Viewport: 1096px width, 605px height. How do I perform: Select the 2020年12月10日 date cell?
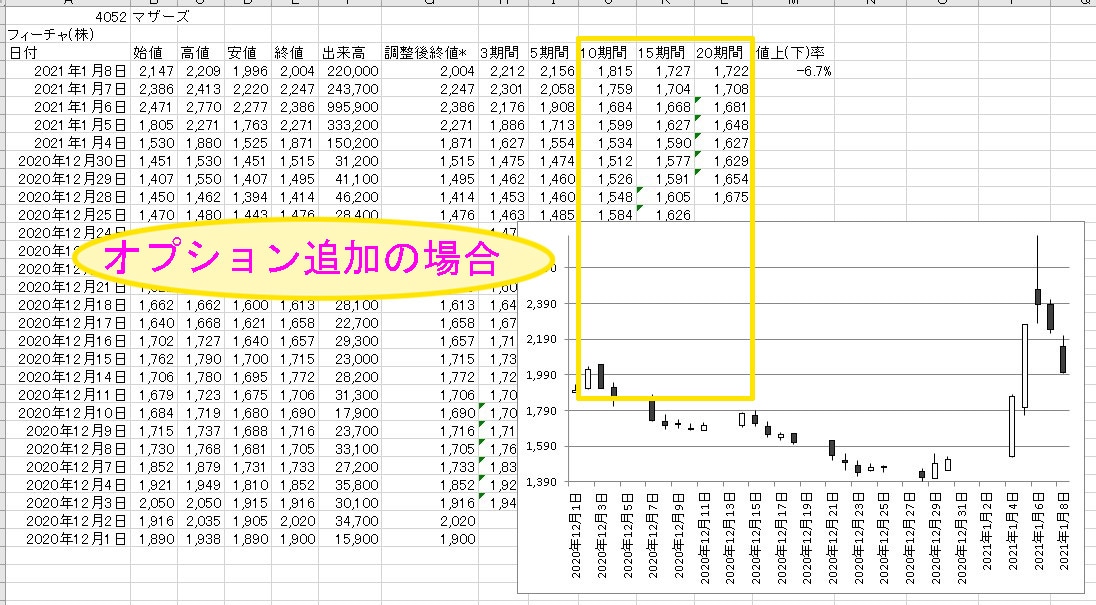pos(68,413)
